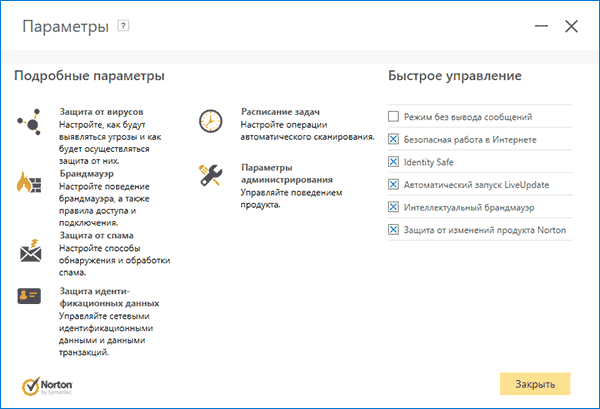Open Защита от вирусов settings link
Viewport: 600px width, 409px height.
pyautogui.click(x=101, y=112)
